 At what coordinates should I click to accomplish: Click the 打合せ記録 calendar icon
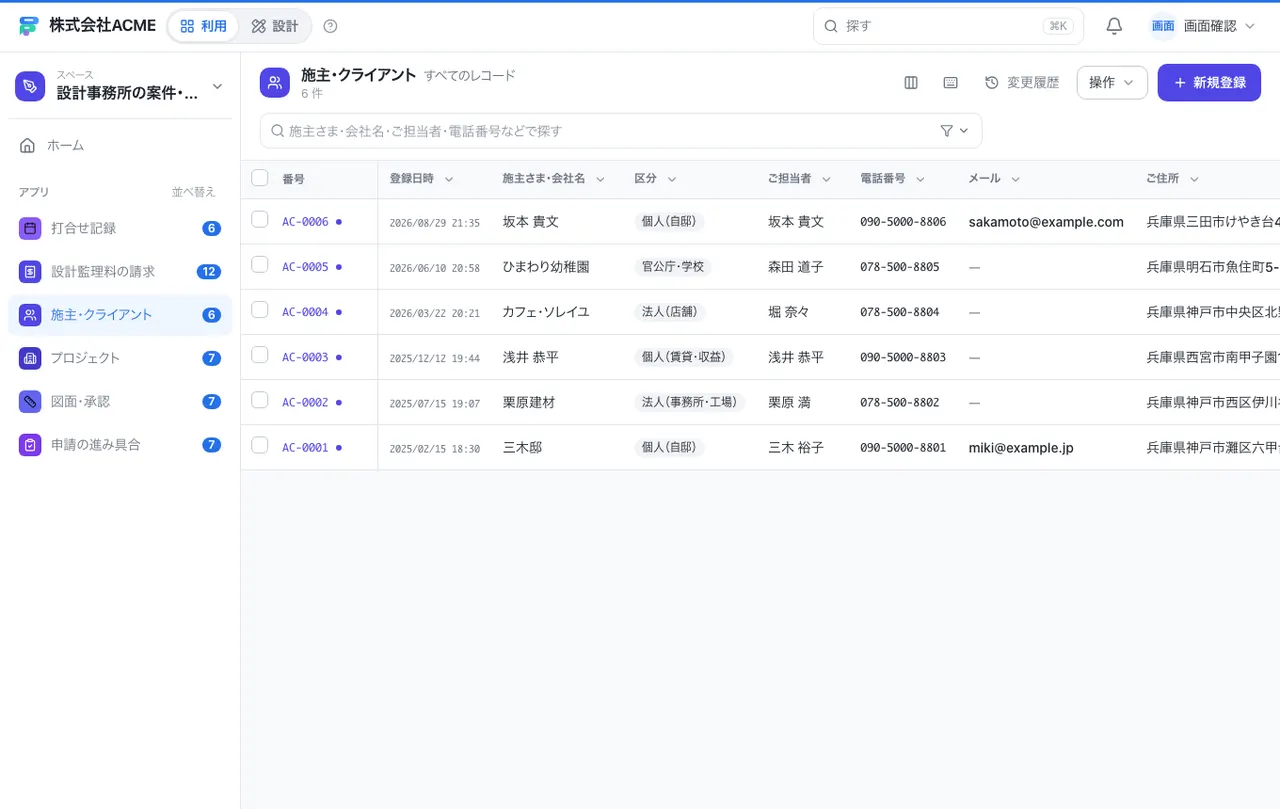[30, 228]
